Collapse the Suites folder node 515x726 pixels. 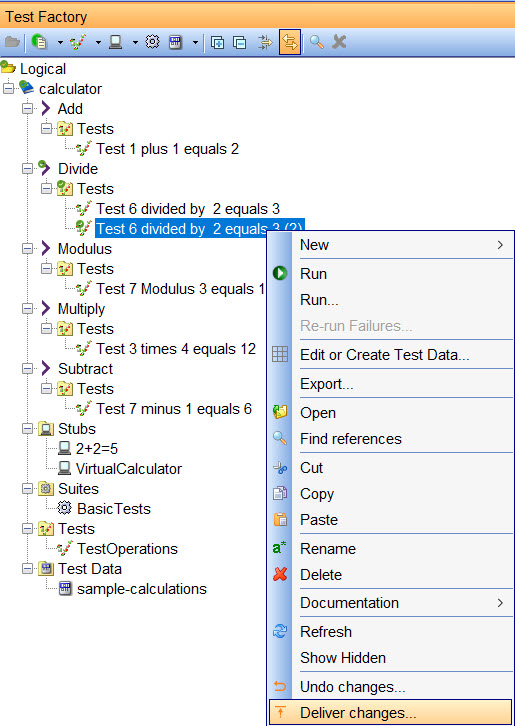(x=28, y=488)
